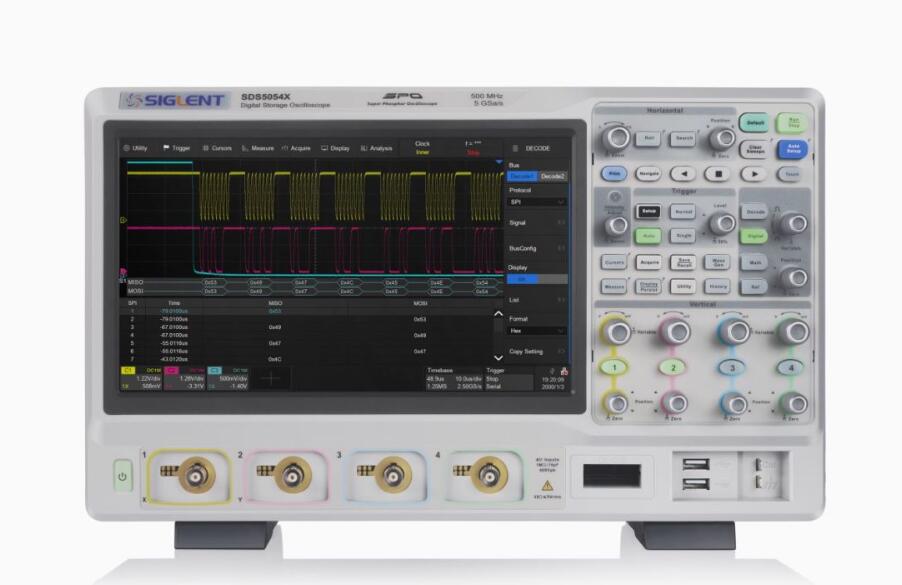
Task: Toggle channel 1 yellow button
Action: click(x=614, y=368)
